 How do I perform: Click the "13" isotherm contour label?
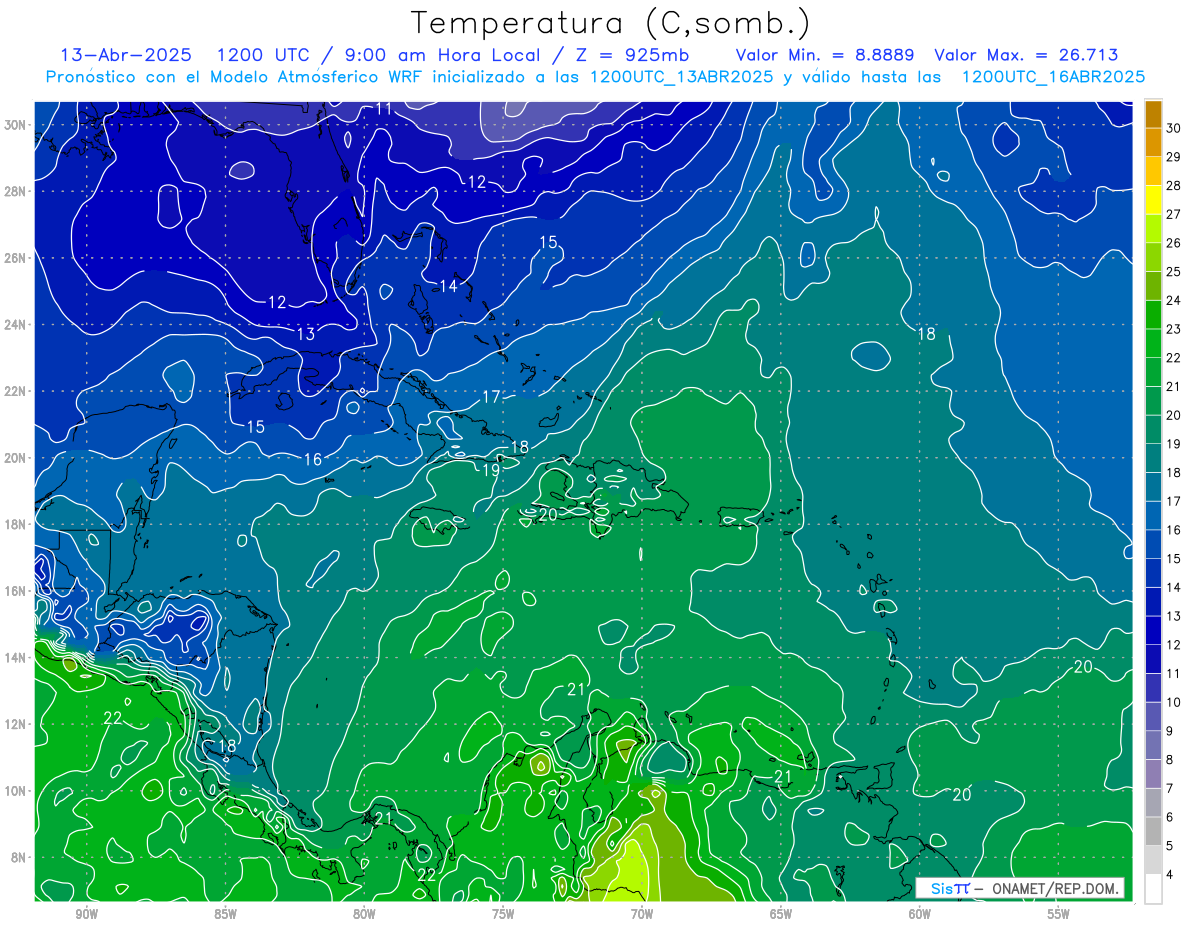(x=306, y=334)
